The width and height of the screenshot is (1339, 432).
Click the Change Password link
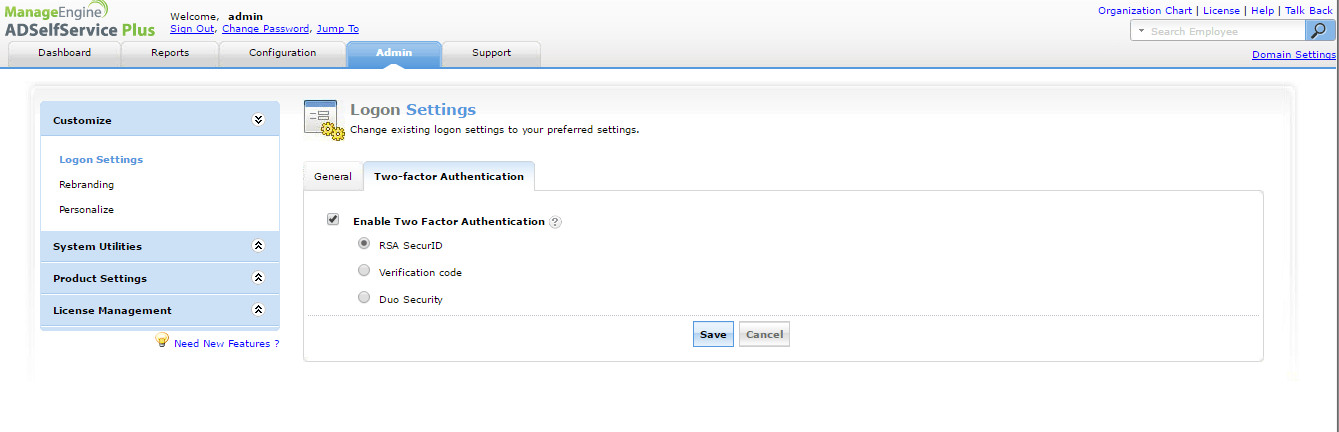pyautogui.click(x=265, y=29)
